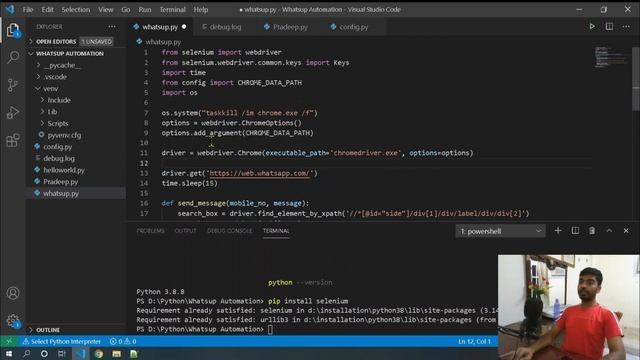
Task: Open the Go menu
Action: click(126, 9)
